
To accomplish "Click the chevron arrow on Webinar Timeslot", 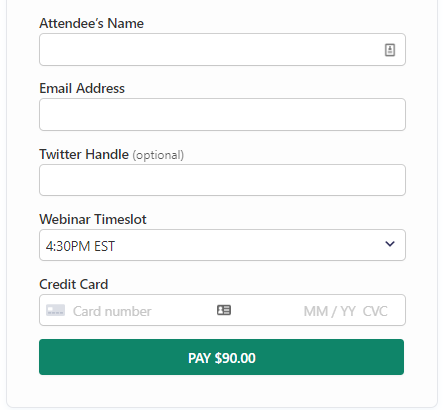I will point(390,244).
